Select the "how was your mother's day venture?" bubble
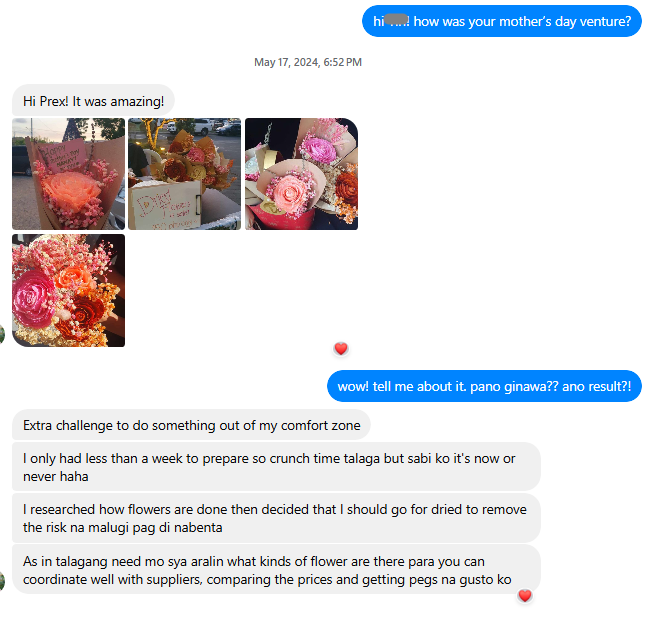Image resolution: width=646 pixels, height=620 pixels. (x=502, y=21)
